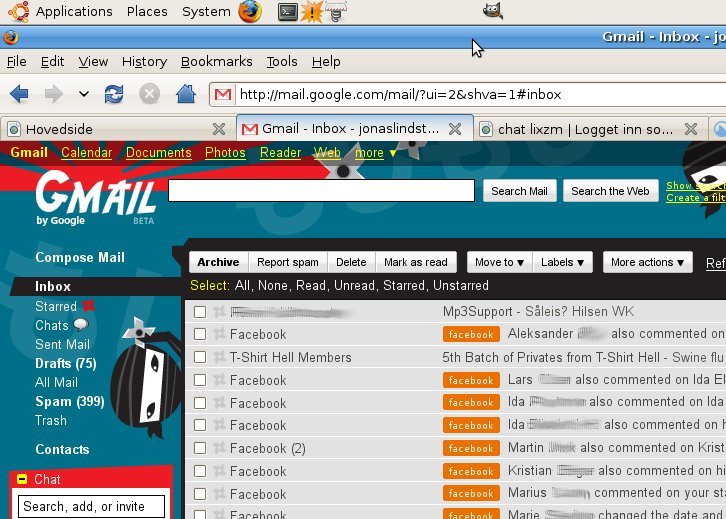Viewport: 726px width, 519px height.
Task: Expand the More actions dropdown
Action: pos(647,262)
